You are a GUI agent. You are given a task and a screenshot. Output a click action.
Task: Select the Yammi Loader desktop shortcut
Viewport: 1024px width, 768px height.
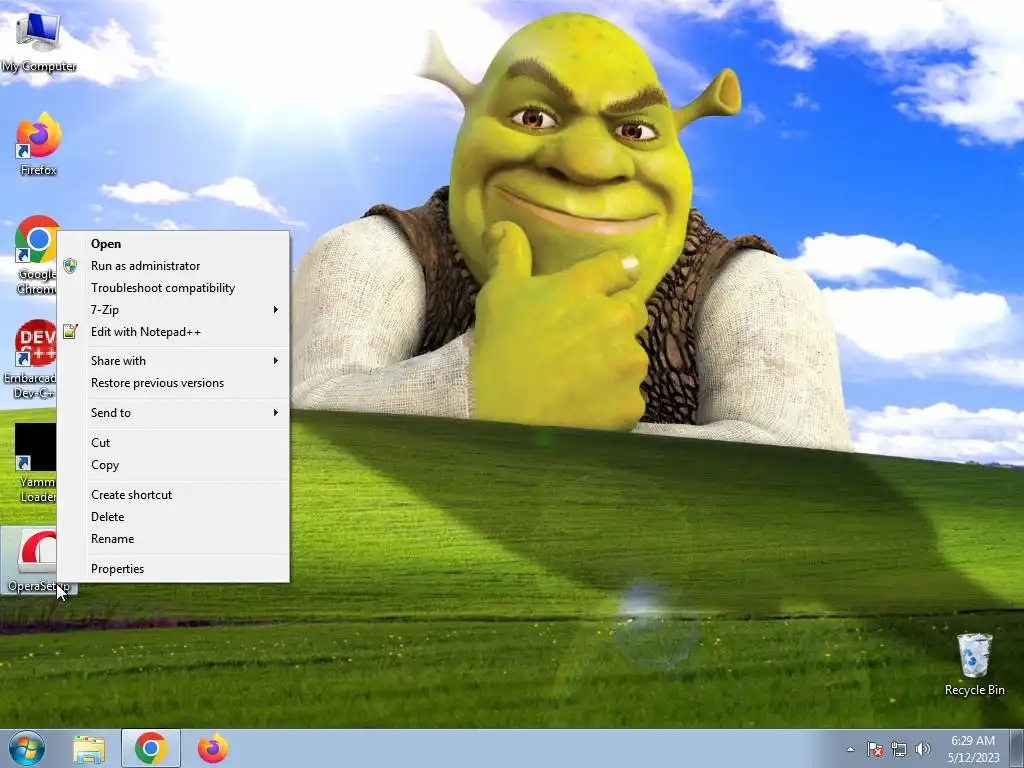(x=36, y=462)
